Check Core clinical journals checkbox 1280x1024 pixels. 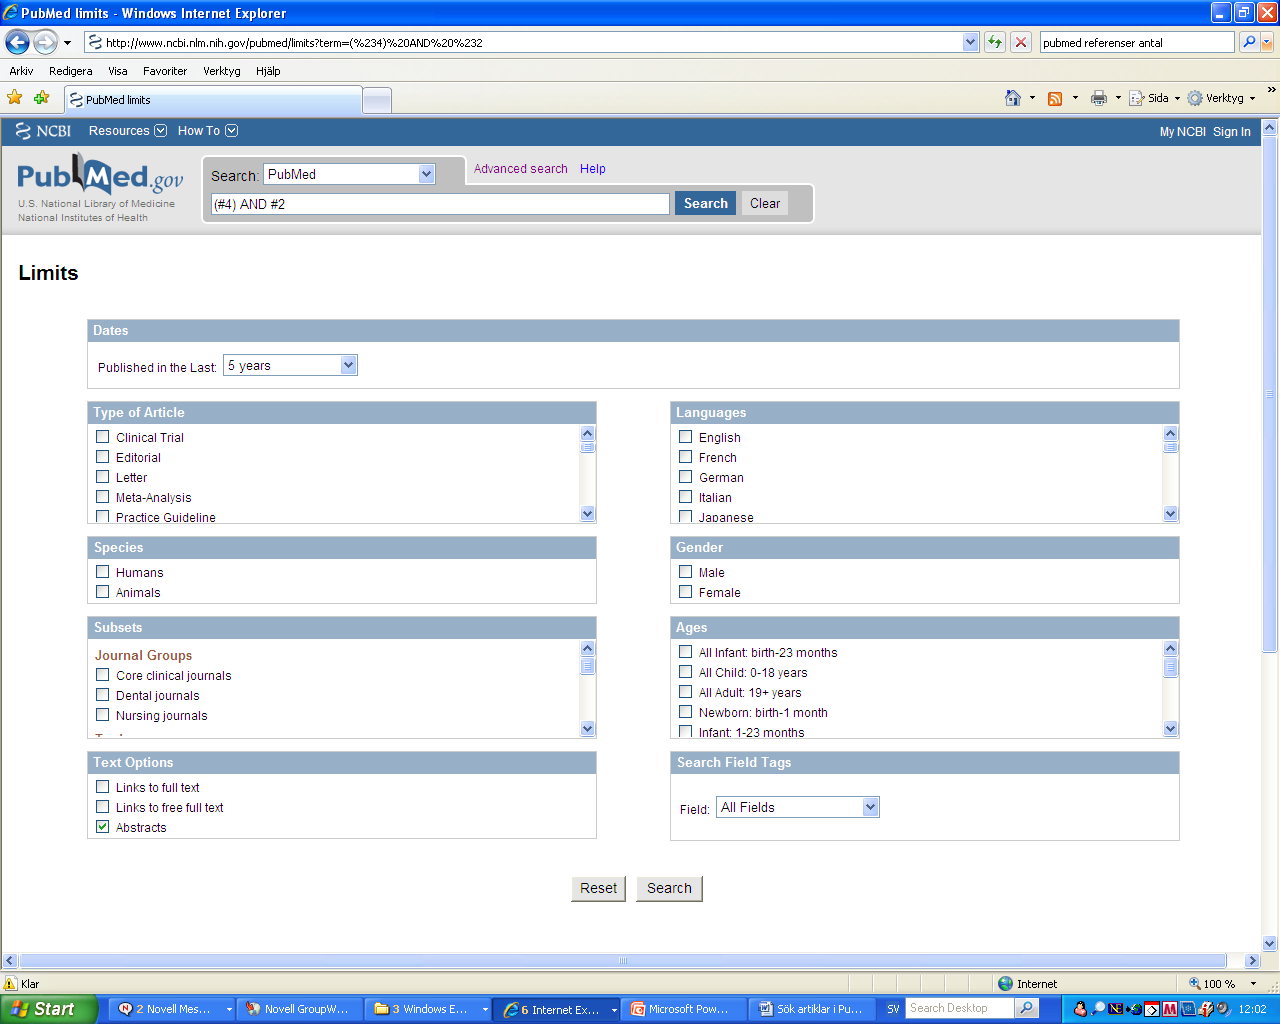coord(102,675)
